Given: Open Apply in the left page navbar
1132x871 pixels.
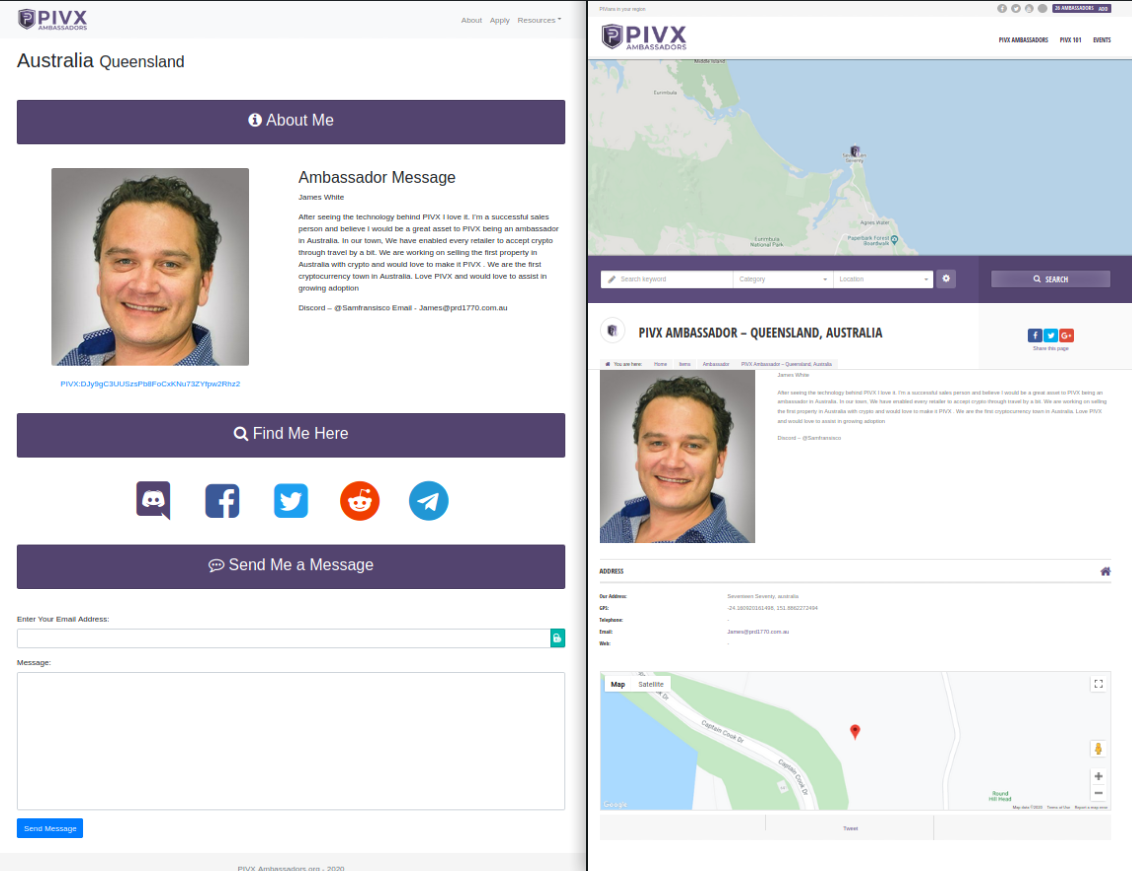Looking at the screenshot, I should [x=500, y=20].
